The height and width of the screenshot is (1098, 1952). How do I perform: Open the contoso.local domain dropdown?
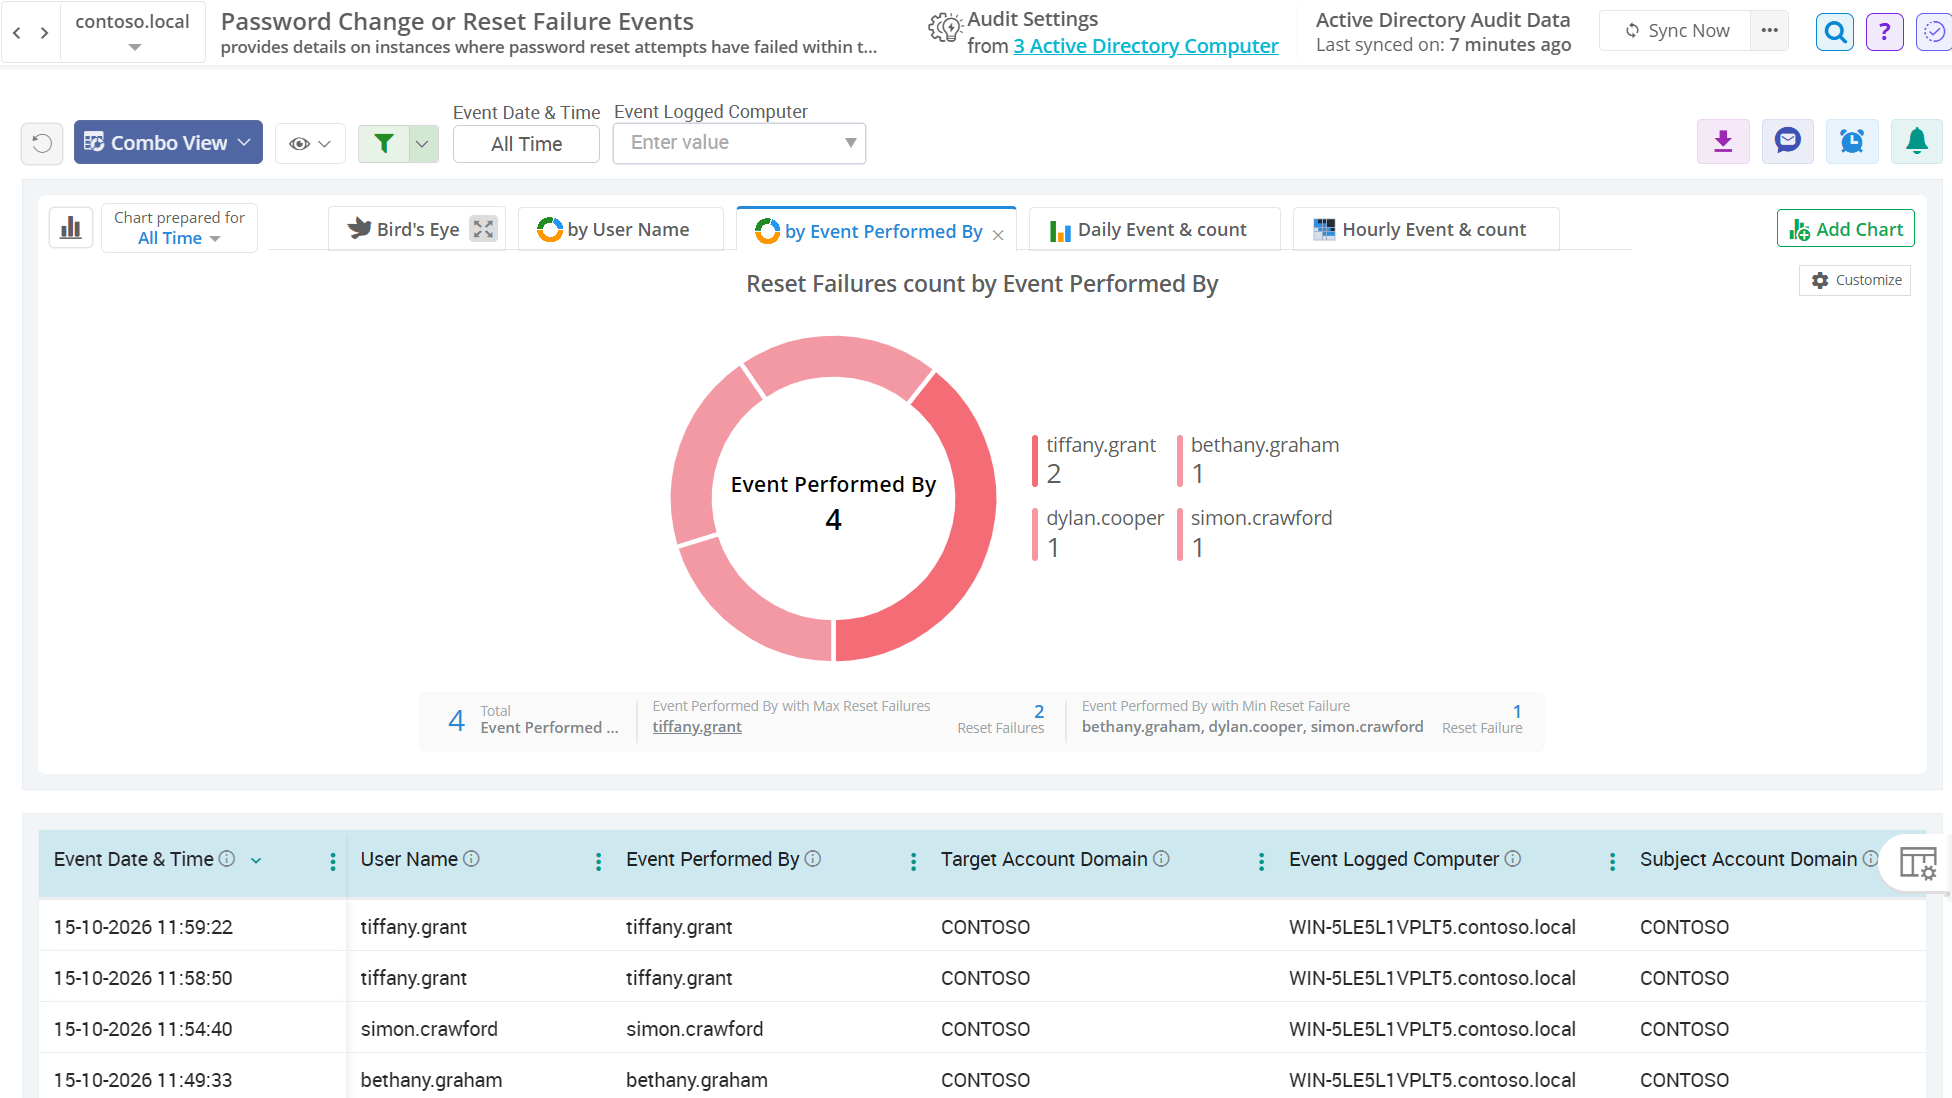coord(133,32)
